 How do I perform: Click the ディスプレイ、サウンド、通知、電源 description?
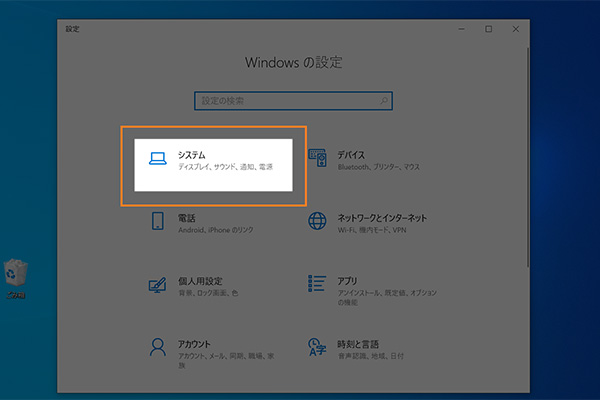click(225, 167)
